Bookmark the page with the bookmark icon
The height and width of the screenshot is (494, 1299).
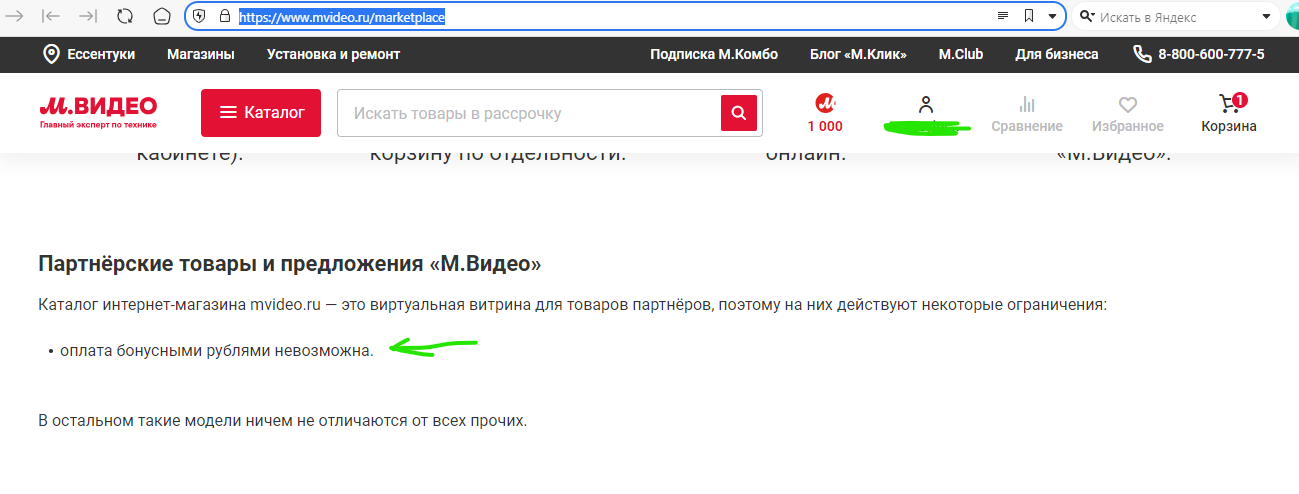pyautogui.click(x=1029, y=16)
